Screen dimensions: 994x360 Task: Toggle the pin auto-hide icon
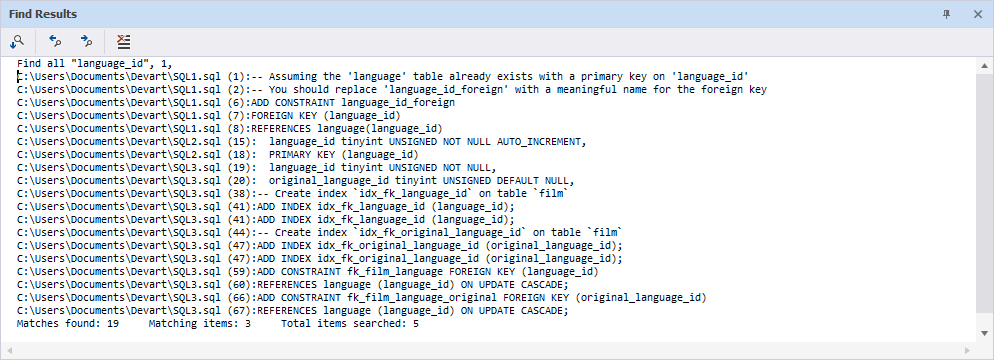coord(947,14)
